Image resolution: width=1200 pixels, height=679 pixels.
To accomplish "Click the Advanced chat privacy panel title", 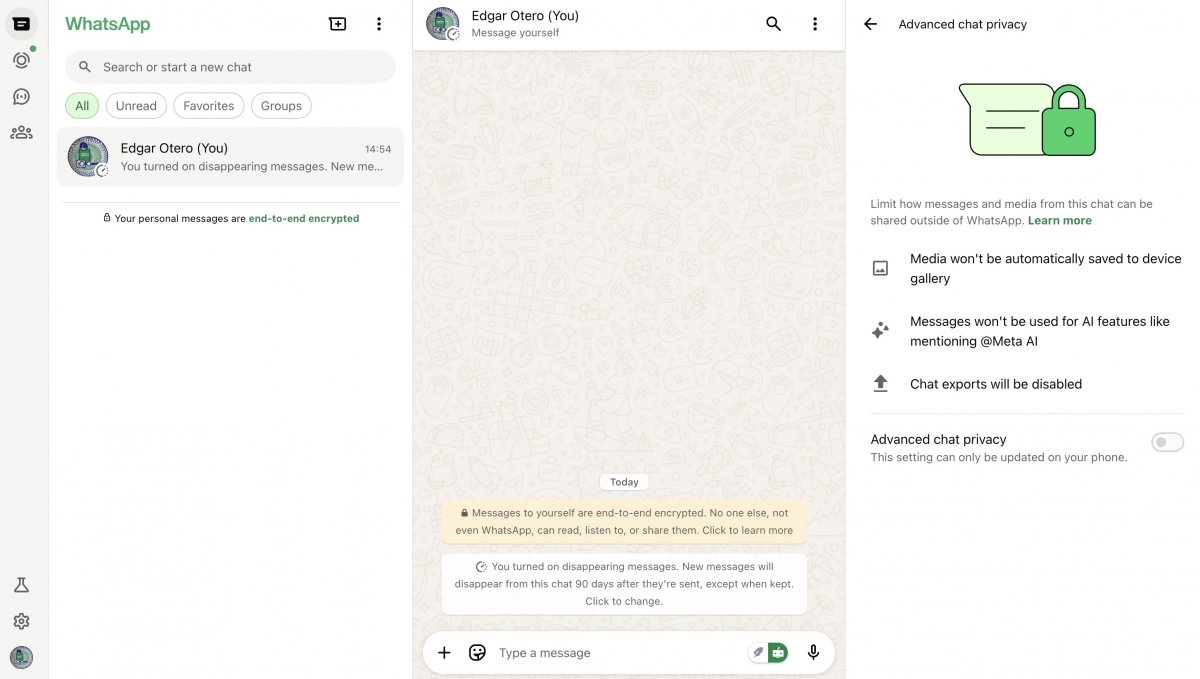I will pos(963,24).
